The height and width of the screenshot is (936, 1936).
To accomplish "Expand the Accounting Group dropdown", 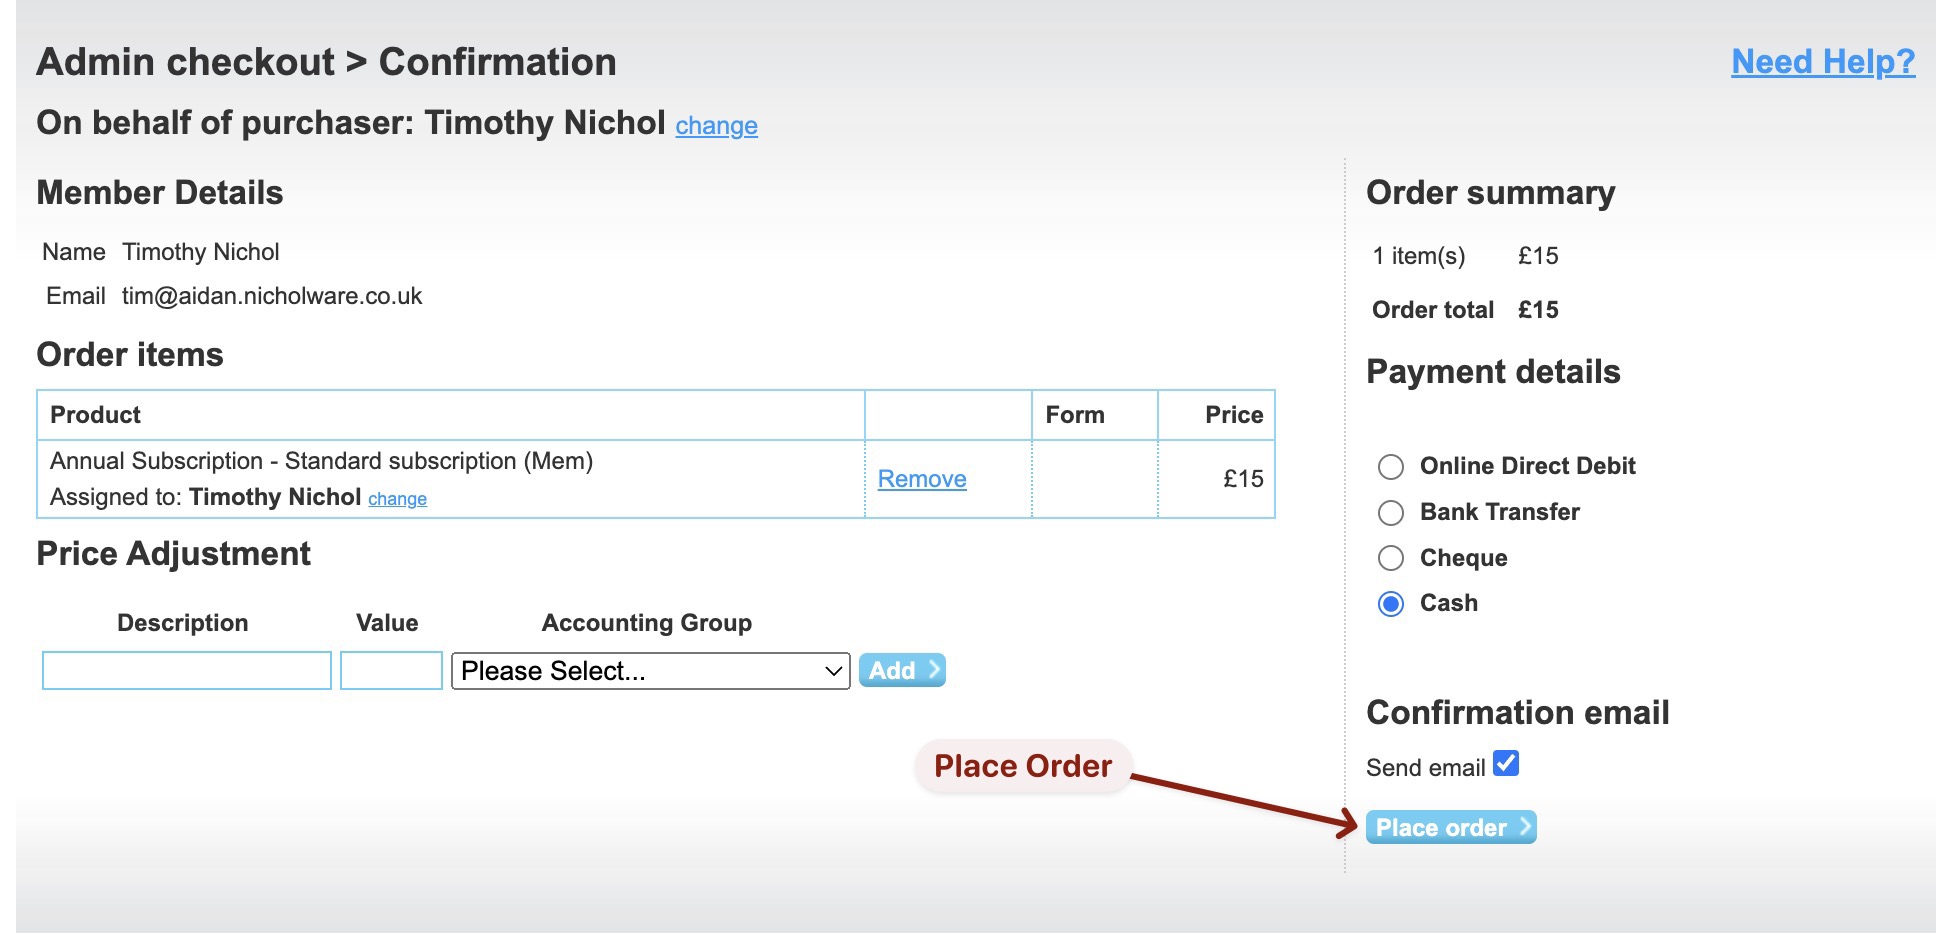I will (650, 671).
